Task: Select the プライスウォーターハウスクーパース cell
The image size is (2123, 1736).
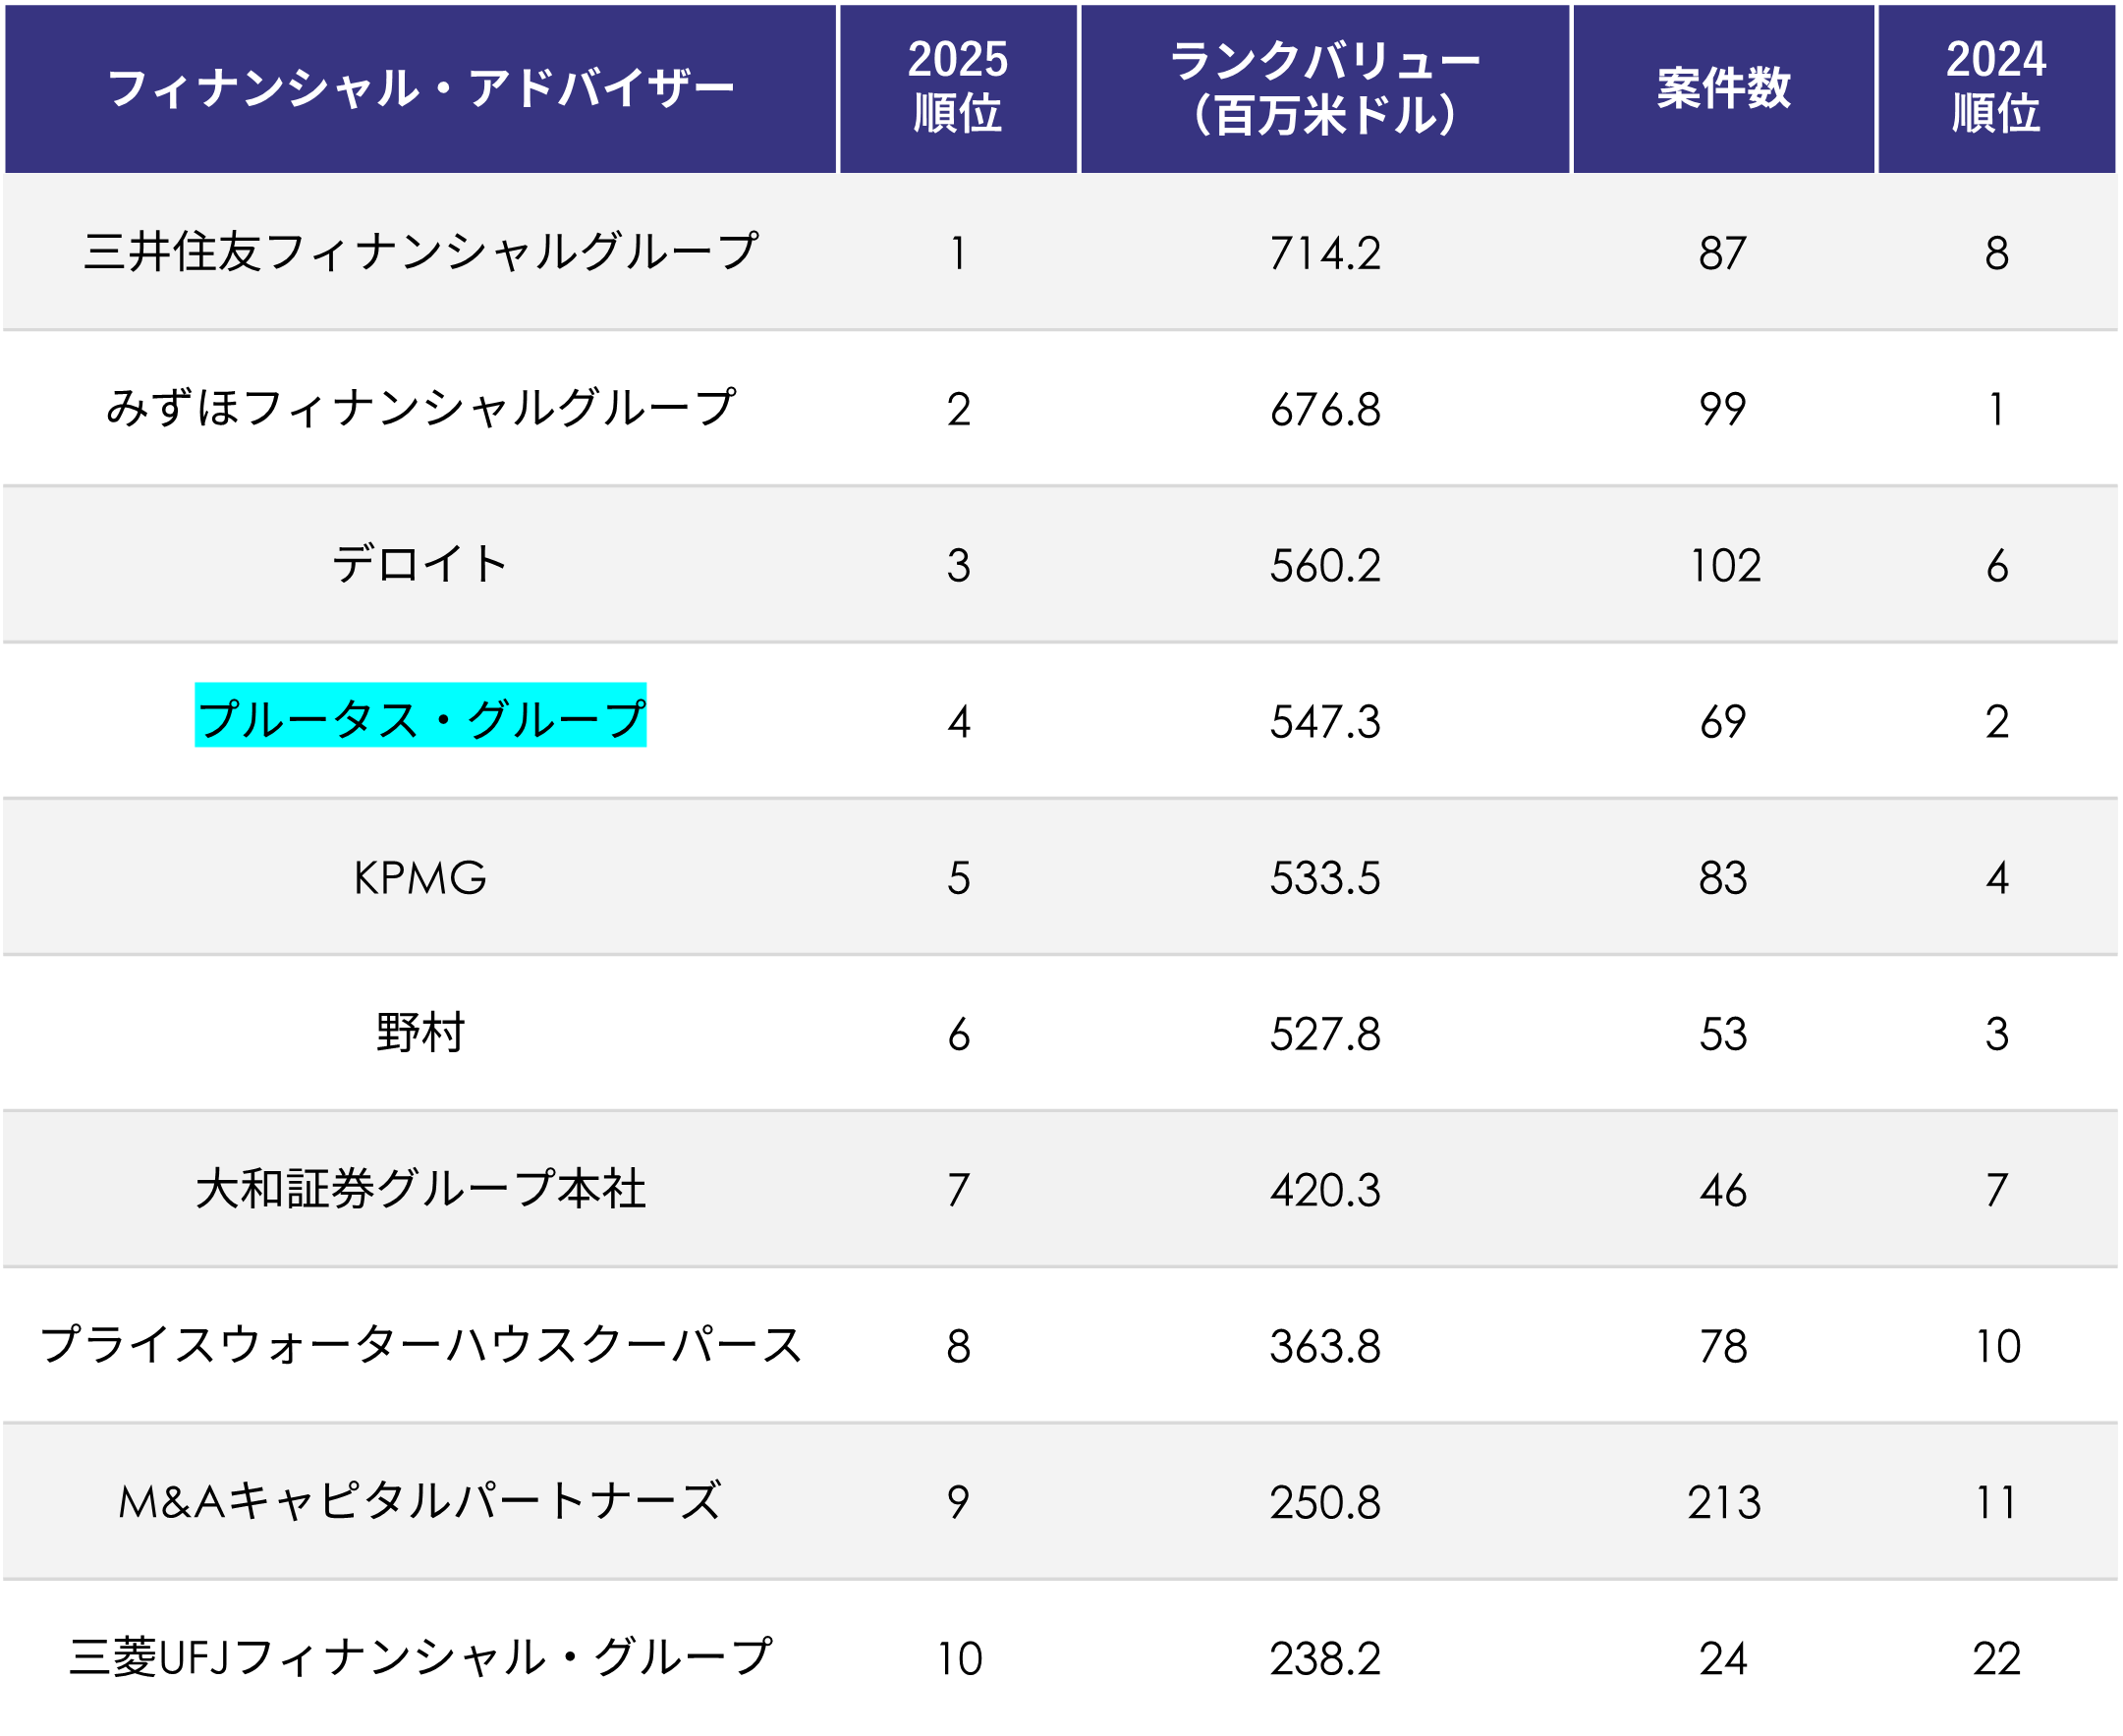Action: click(x=420, y=1346)
